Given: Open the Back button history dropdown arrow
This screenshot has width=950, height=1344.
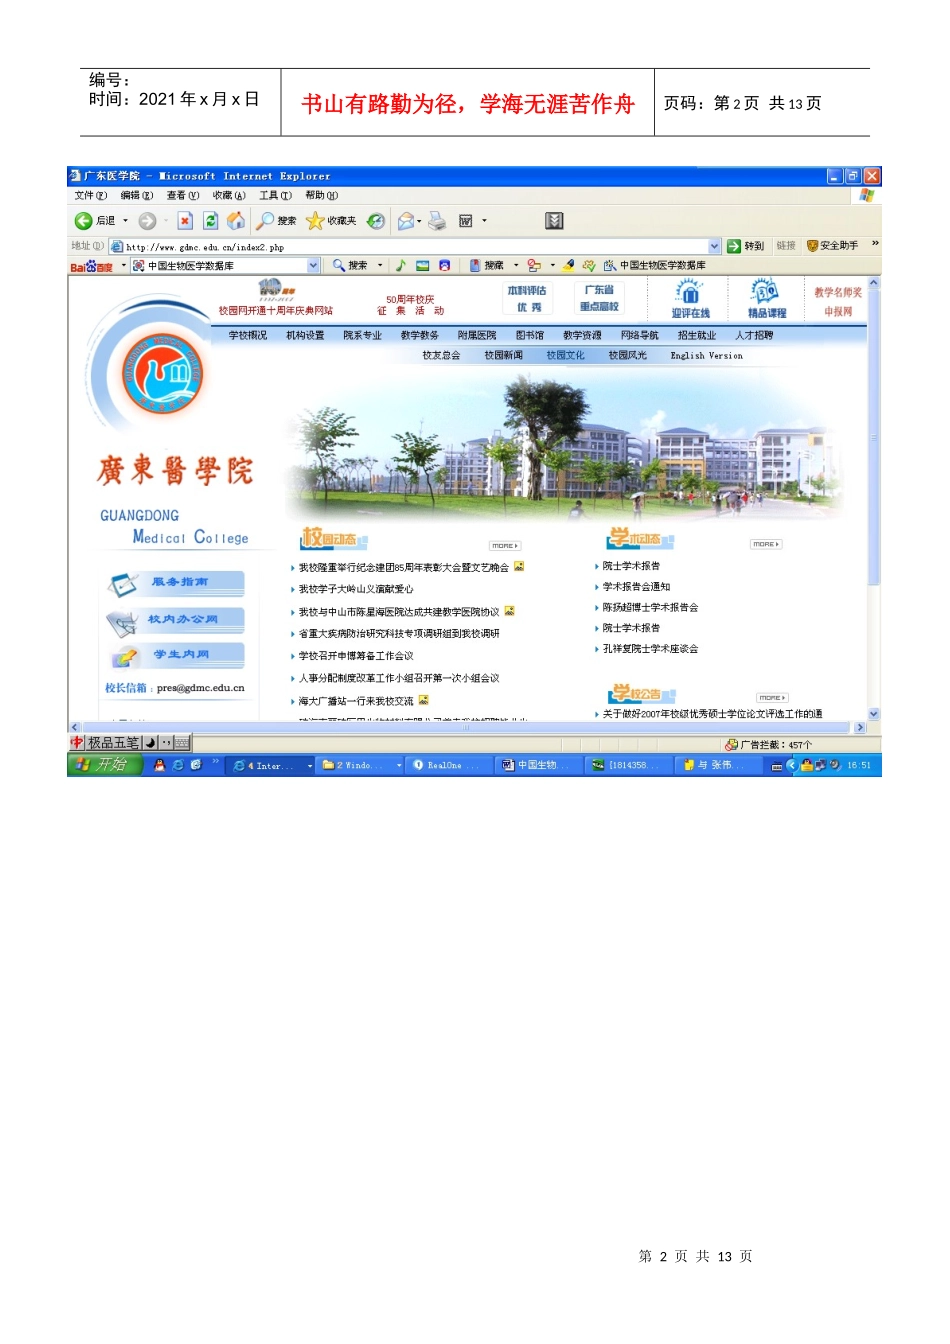Looking at the screenshot, I should tap(125, 221).
